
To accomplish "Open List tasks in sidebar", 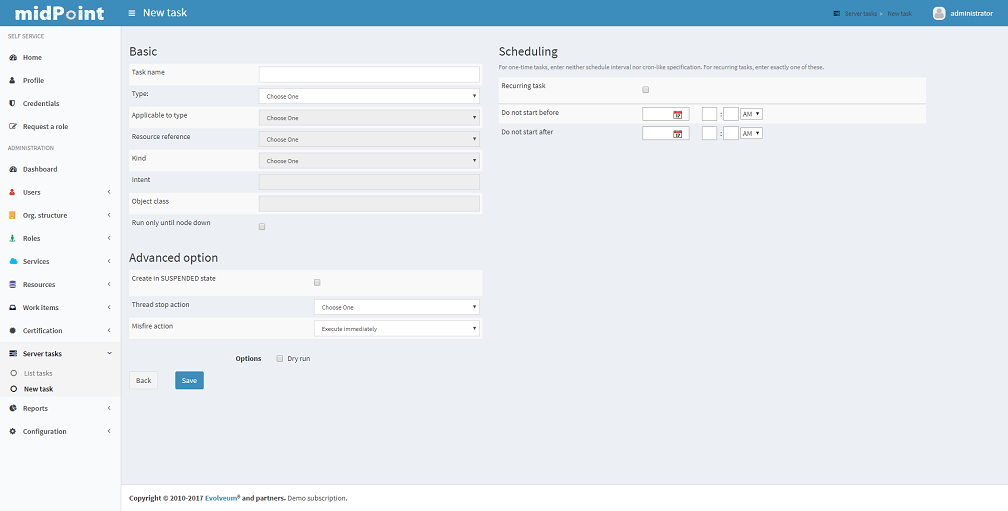I will [x=38, y=373].
